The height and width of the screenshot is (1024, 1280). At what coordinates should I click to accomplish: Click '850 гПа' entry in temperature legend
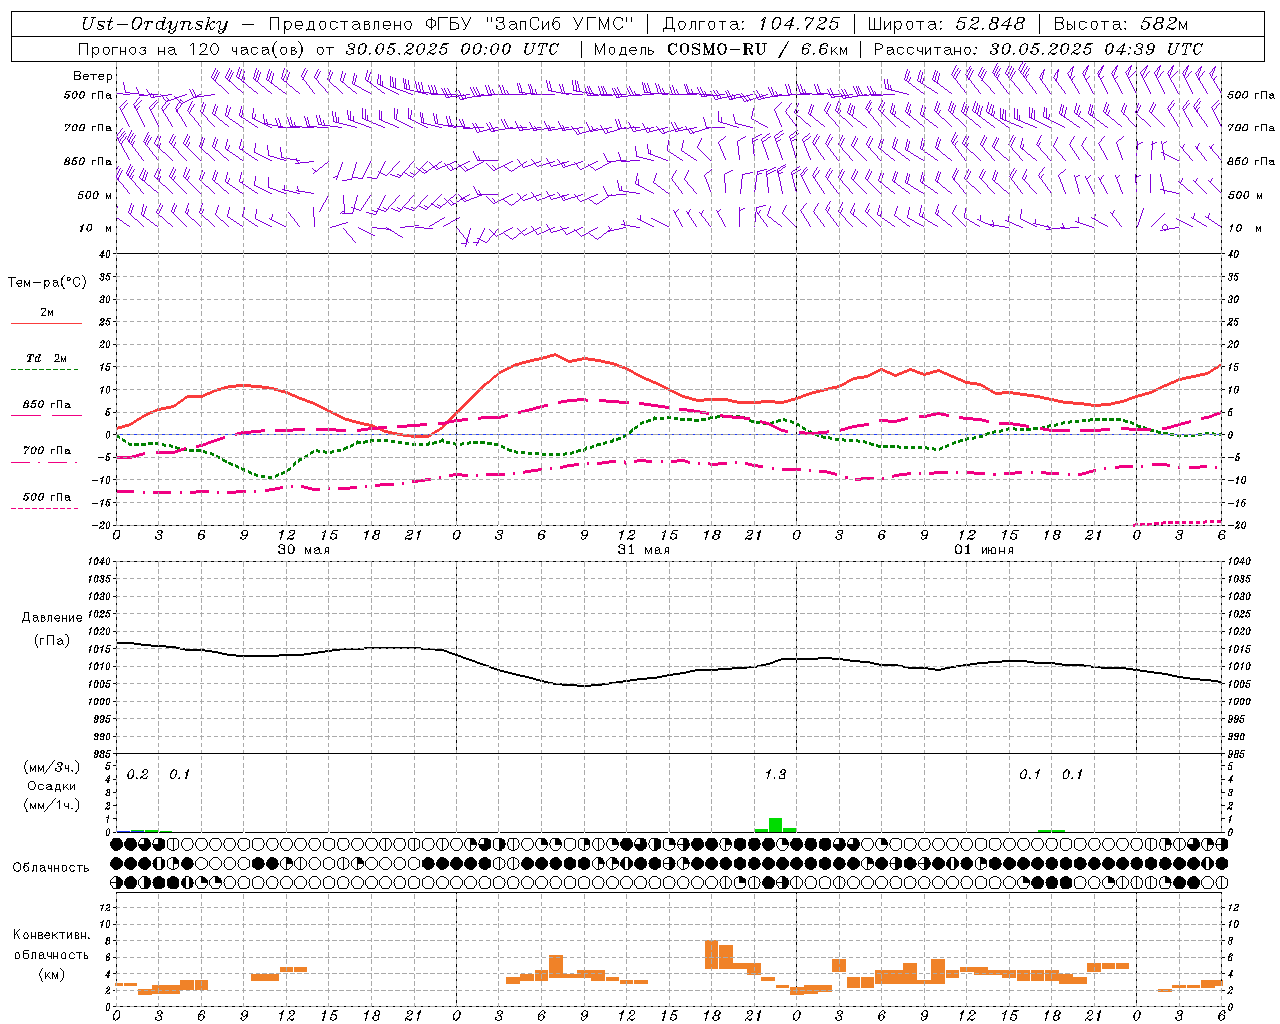click(47, 405)
